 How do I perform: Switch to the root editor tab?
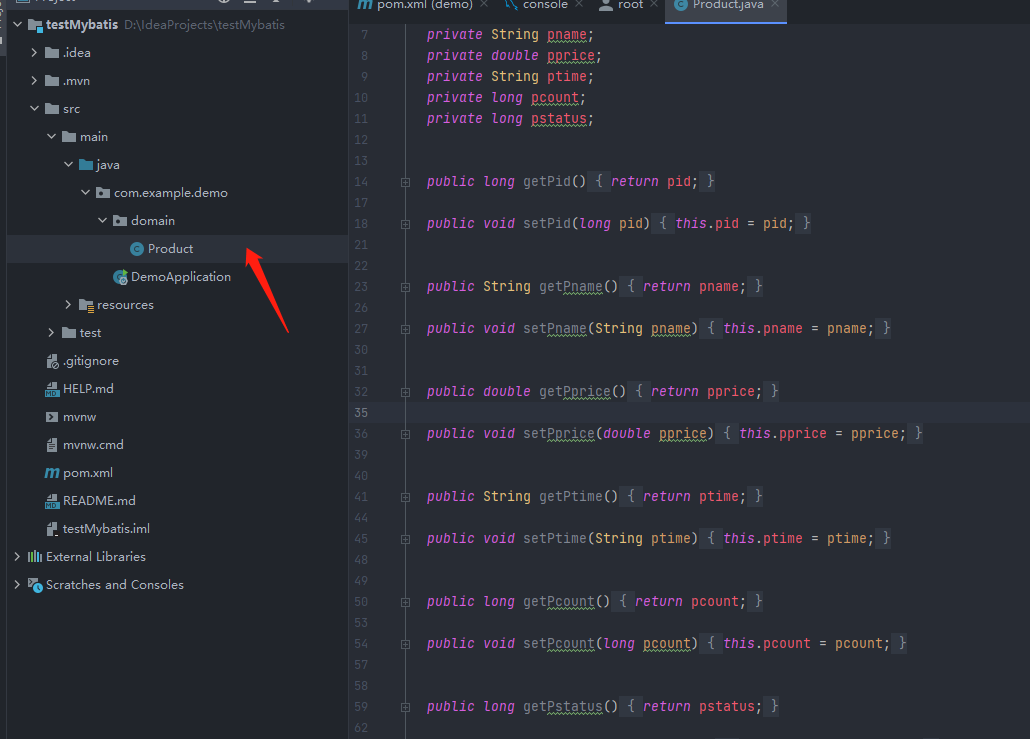pos(629,5)
